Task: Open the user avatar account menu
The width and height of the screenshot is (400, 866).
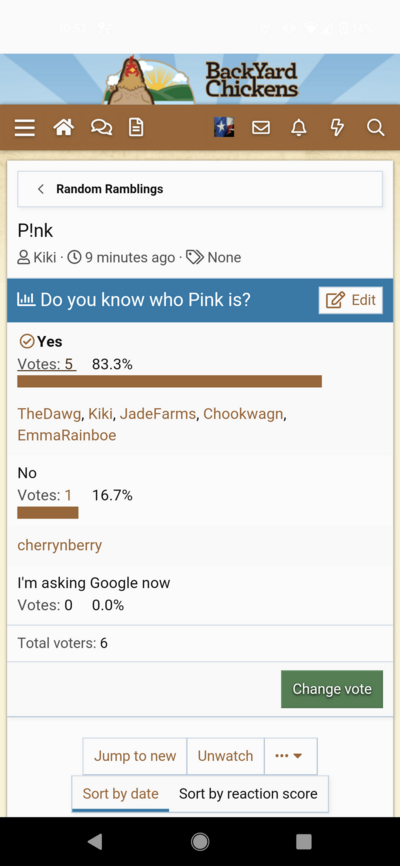Action: (x=224, y=127)
